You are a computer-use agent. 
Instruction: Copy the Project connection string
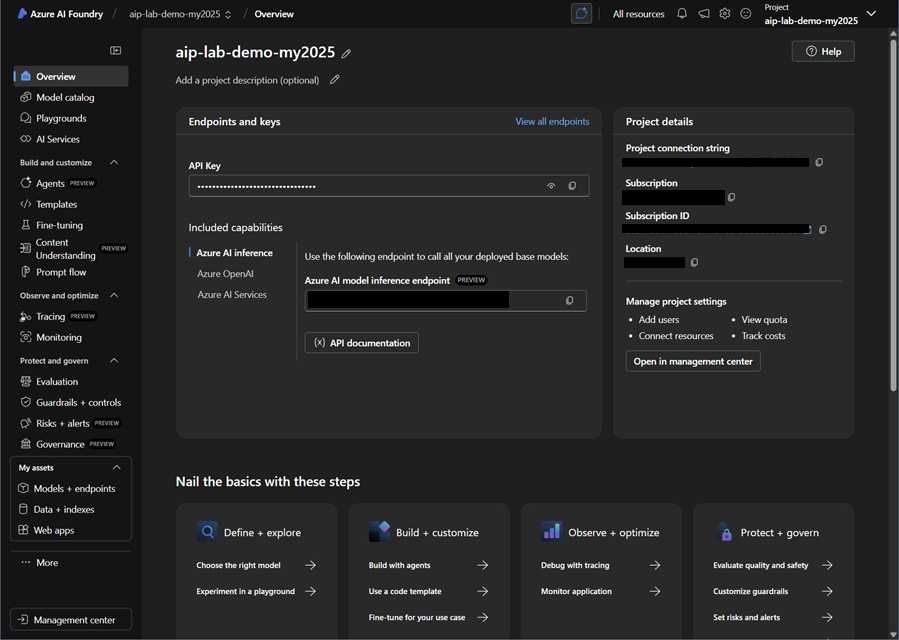(819, 162)
